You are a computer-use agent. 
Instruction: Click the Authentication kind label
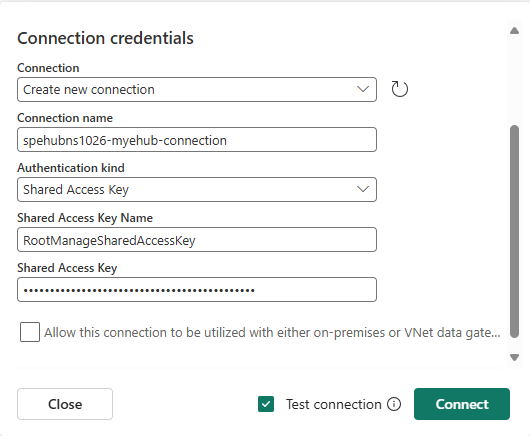pos(71,168)
